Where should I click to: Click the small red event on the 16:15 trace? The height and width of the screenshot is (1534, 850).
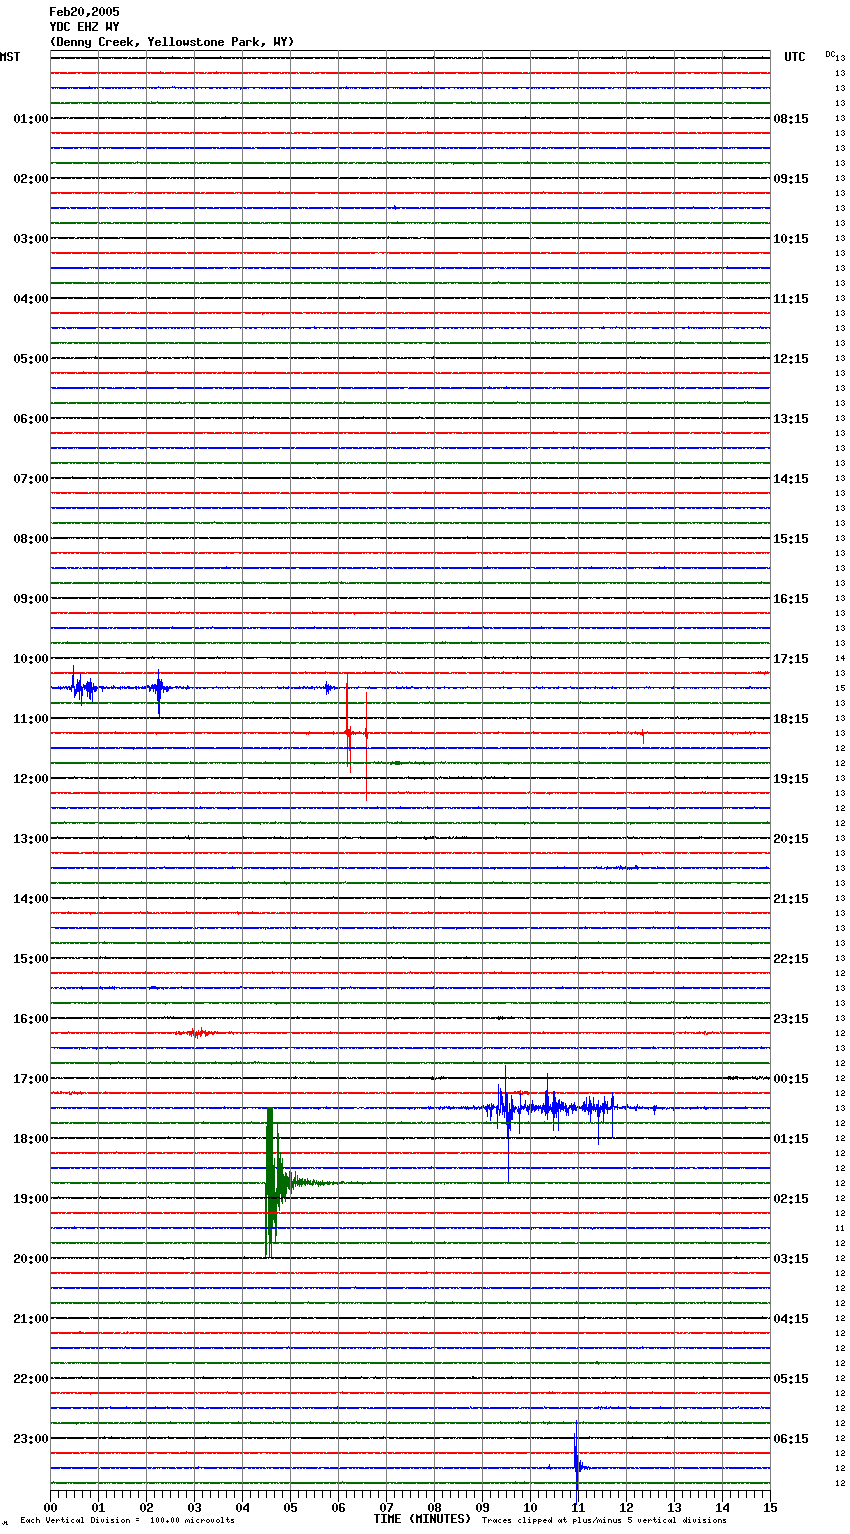click(x=200, y=1033)
